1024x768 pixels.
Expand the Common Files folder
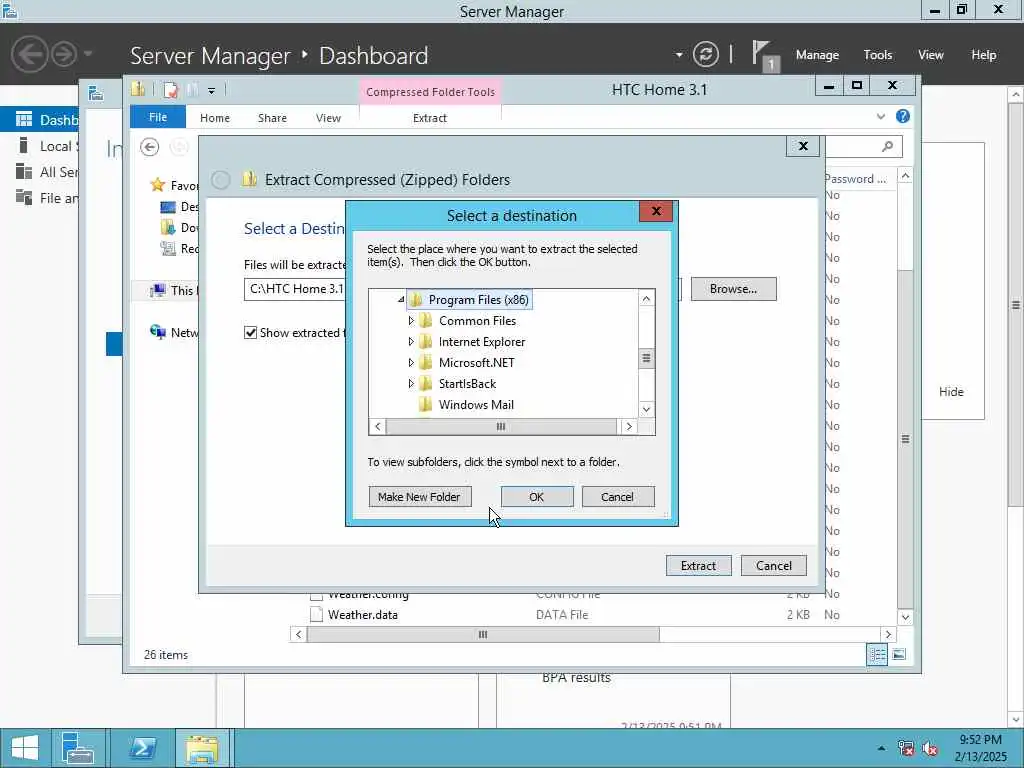point(411,321)
